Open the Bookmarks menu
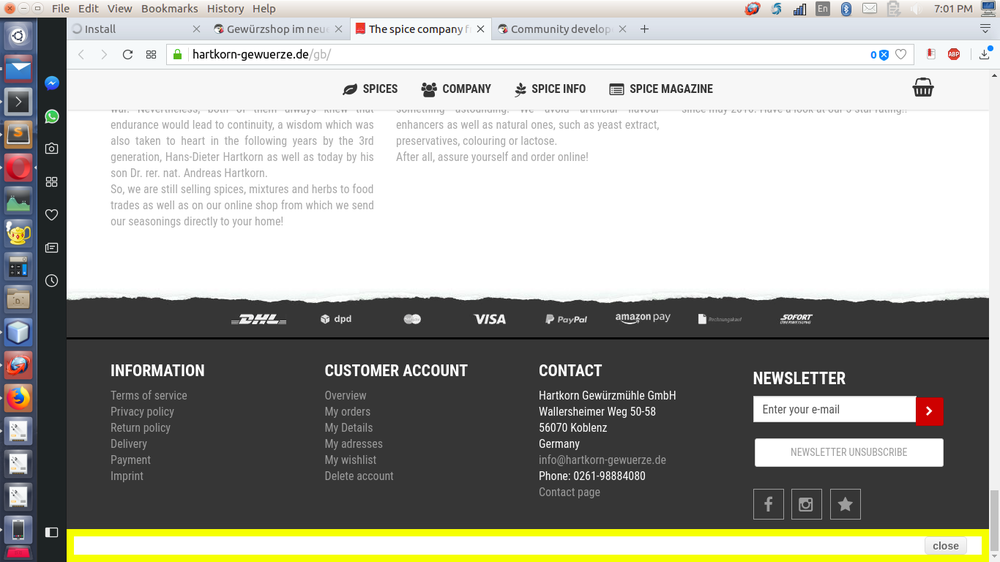The image size is (1000, 562). point(170,8)
